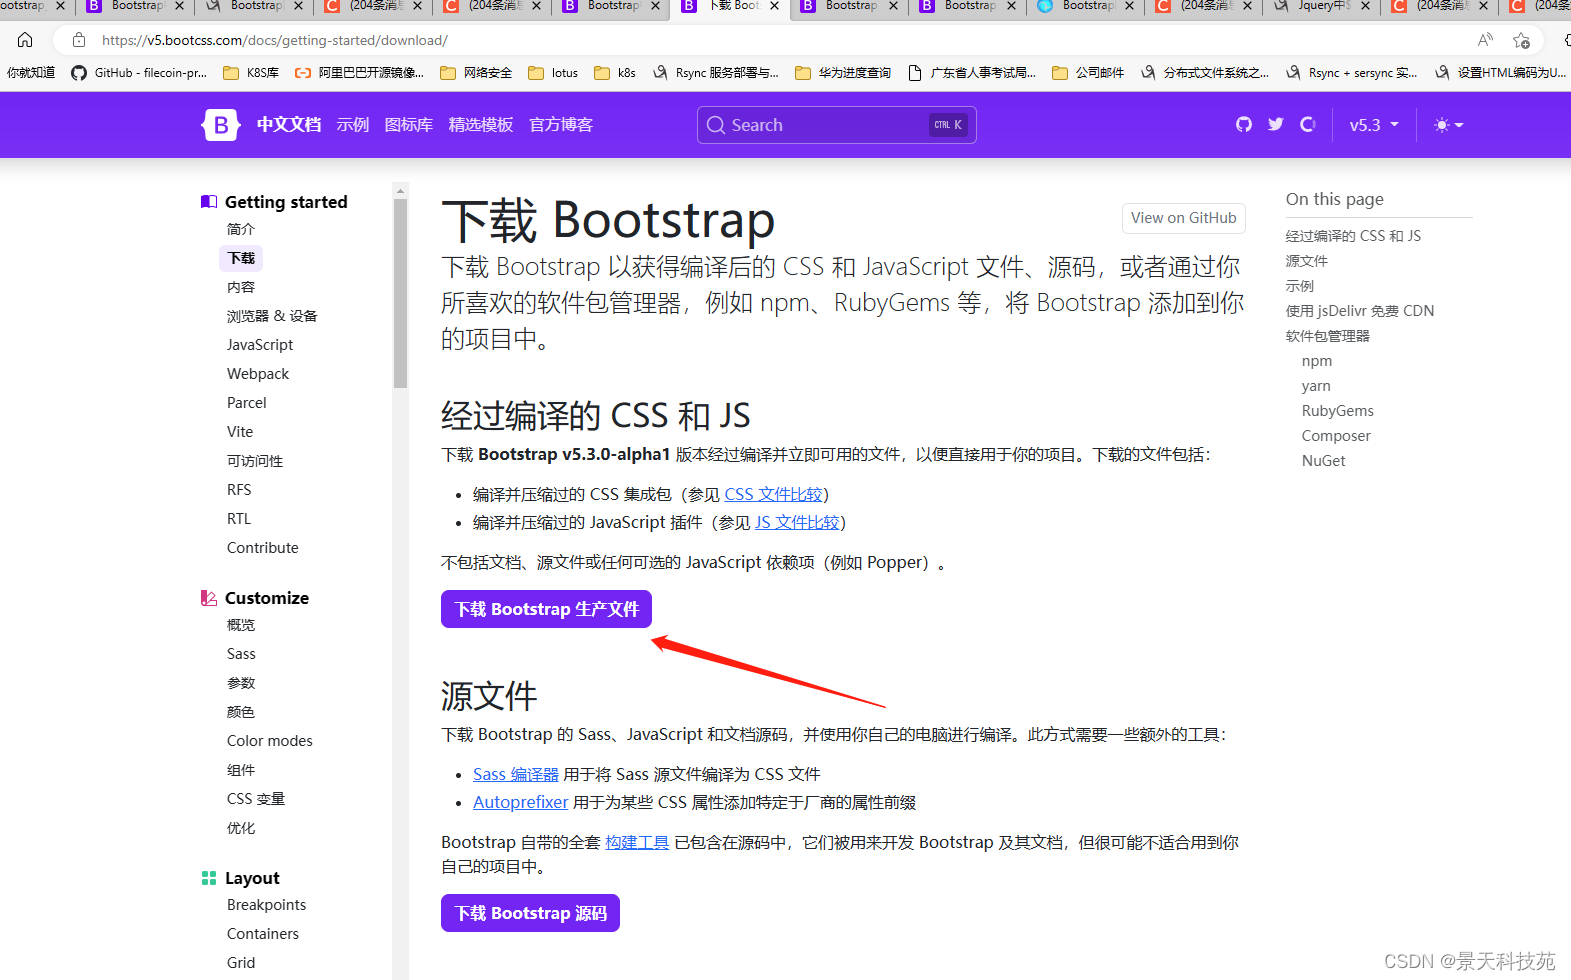Click 下载 Bootstrap 生产文件 button
Screen dimensions: 1571x980
546,609
